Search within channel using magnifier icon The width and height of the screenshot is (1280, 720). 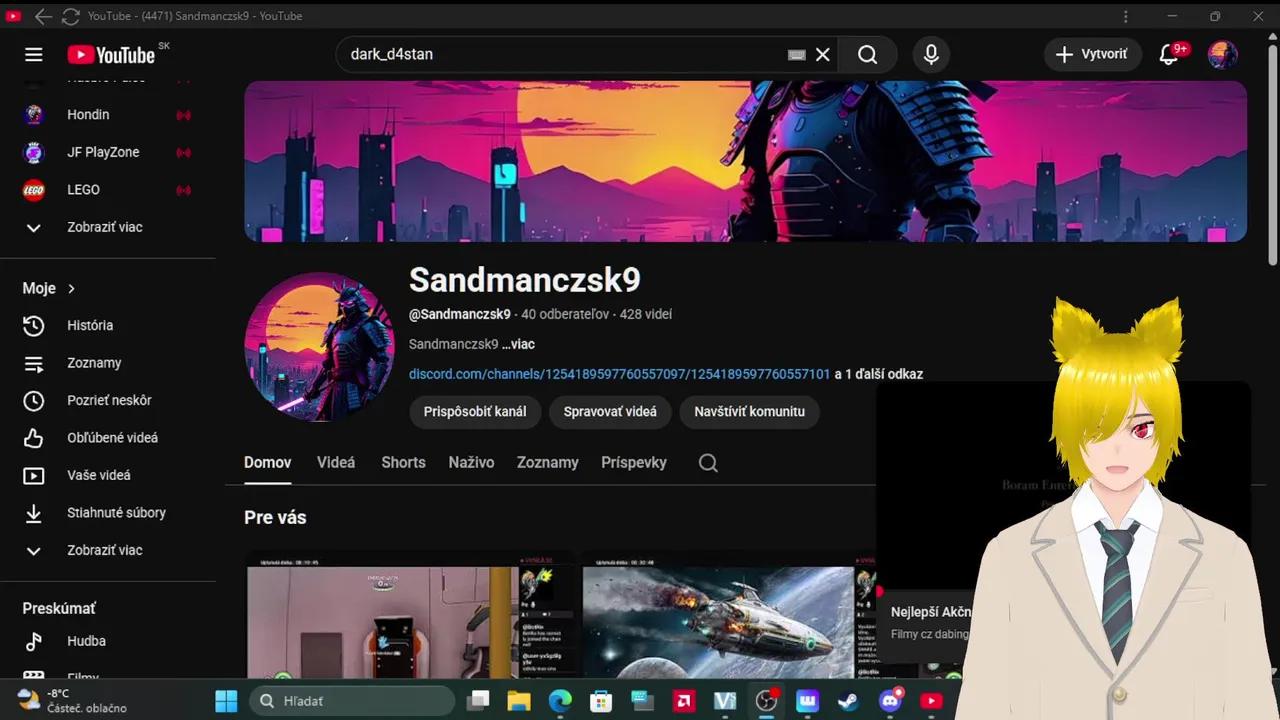coord(708,463)
